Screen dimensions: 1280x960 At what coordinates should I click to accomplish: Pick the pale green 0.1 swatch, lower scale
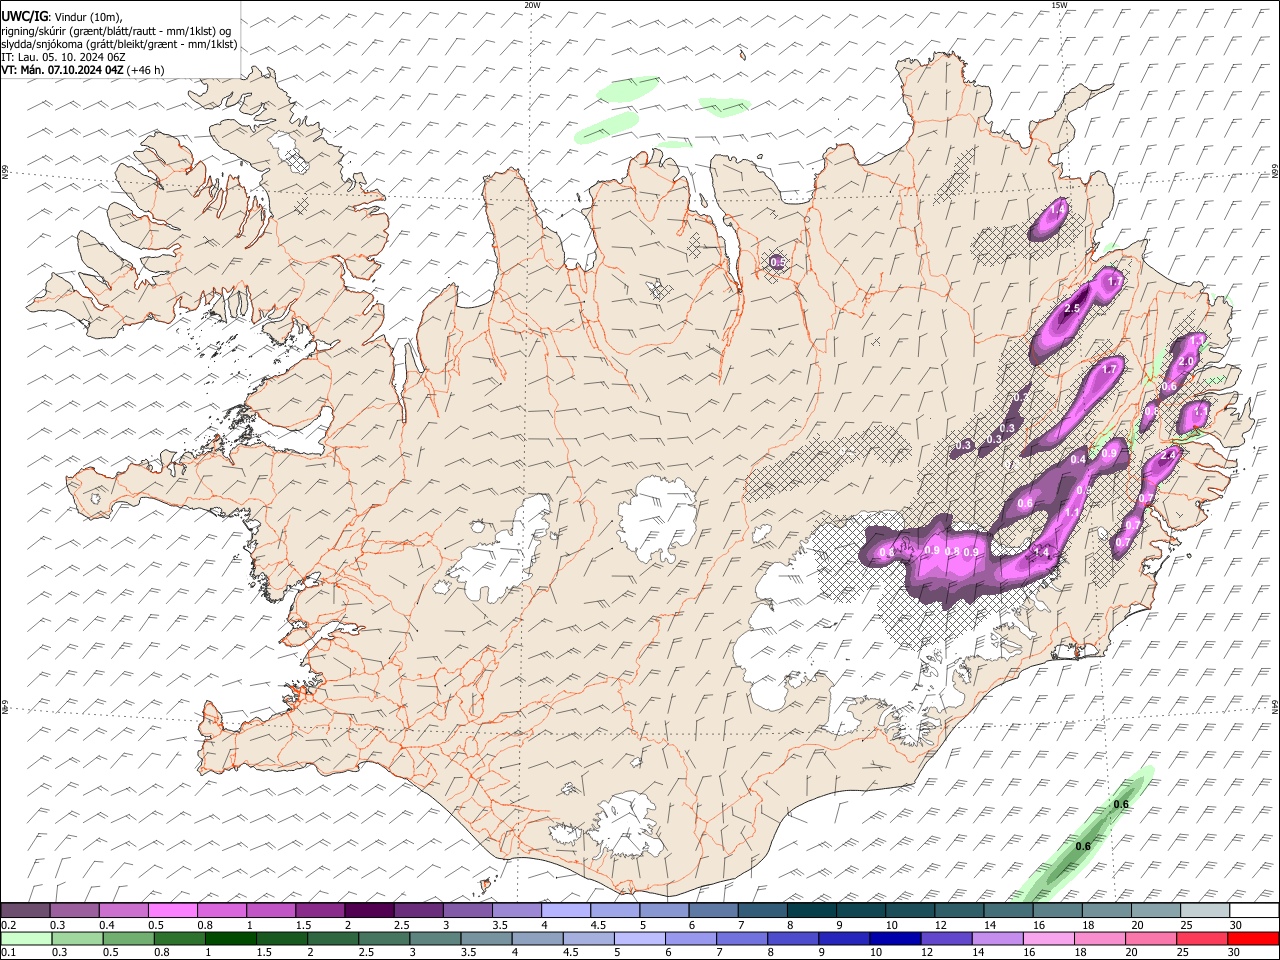[x=27, y=938]
